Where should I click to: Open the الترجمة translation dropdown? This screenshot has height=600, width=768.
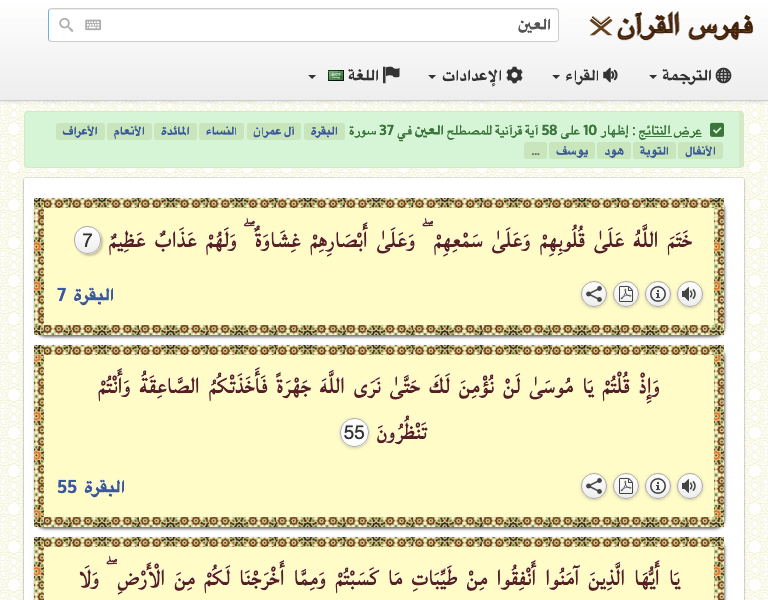click(691, 76)
